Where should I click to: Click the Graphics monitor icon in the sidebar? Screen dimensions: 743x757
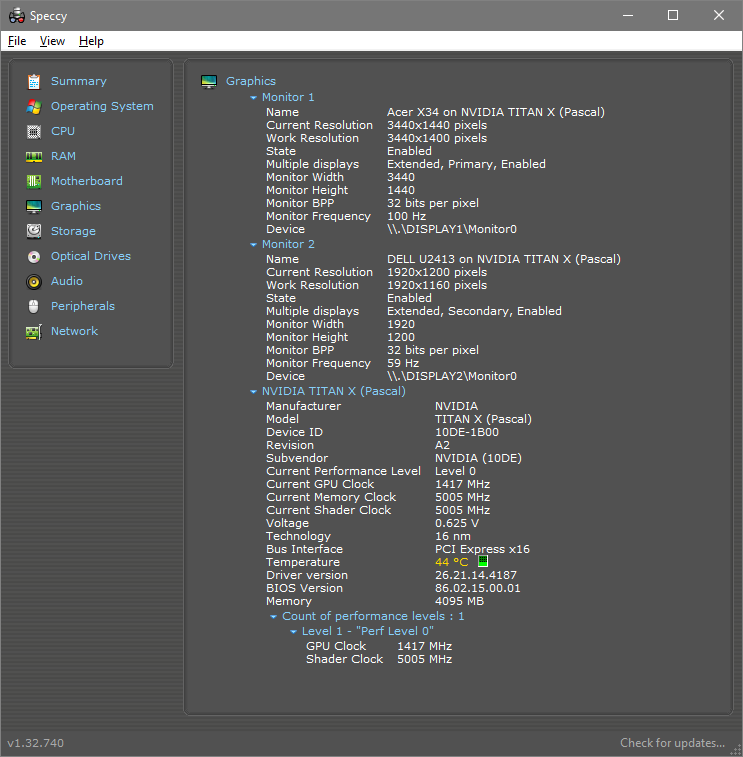tap(34, 207)
